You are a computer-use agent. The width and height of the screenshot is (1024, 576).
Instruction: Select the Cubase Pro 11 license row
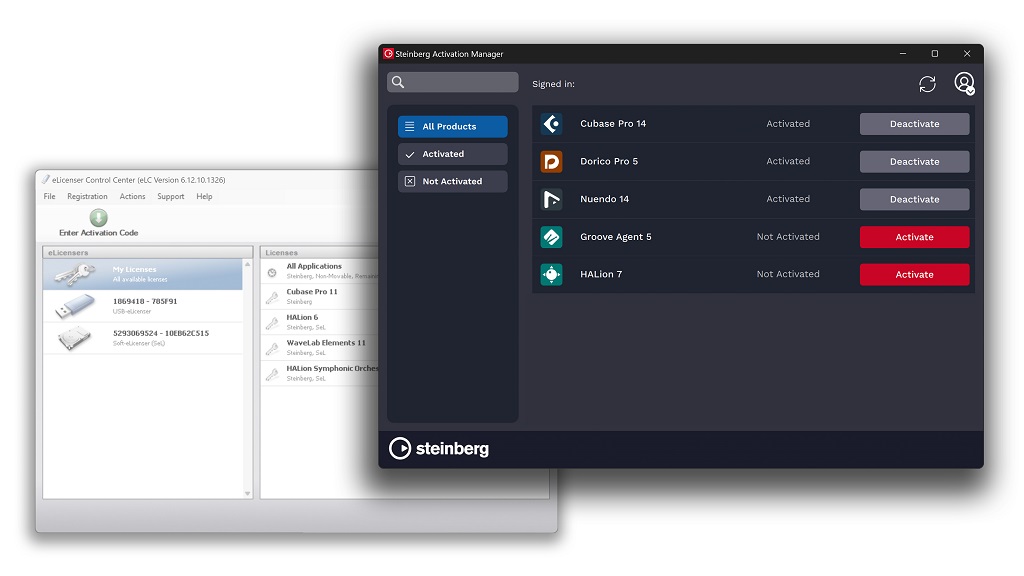(320, 296)
